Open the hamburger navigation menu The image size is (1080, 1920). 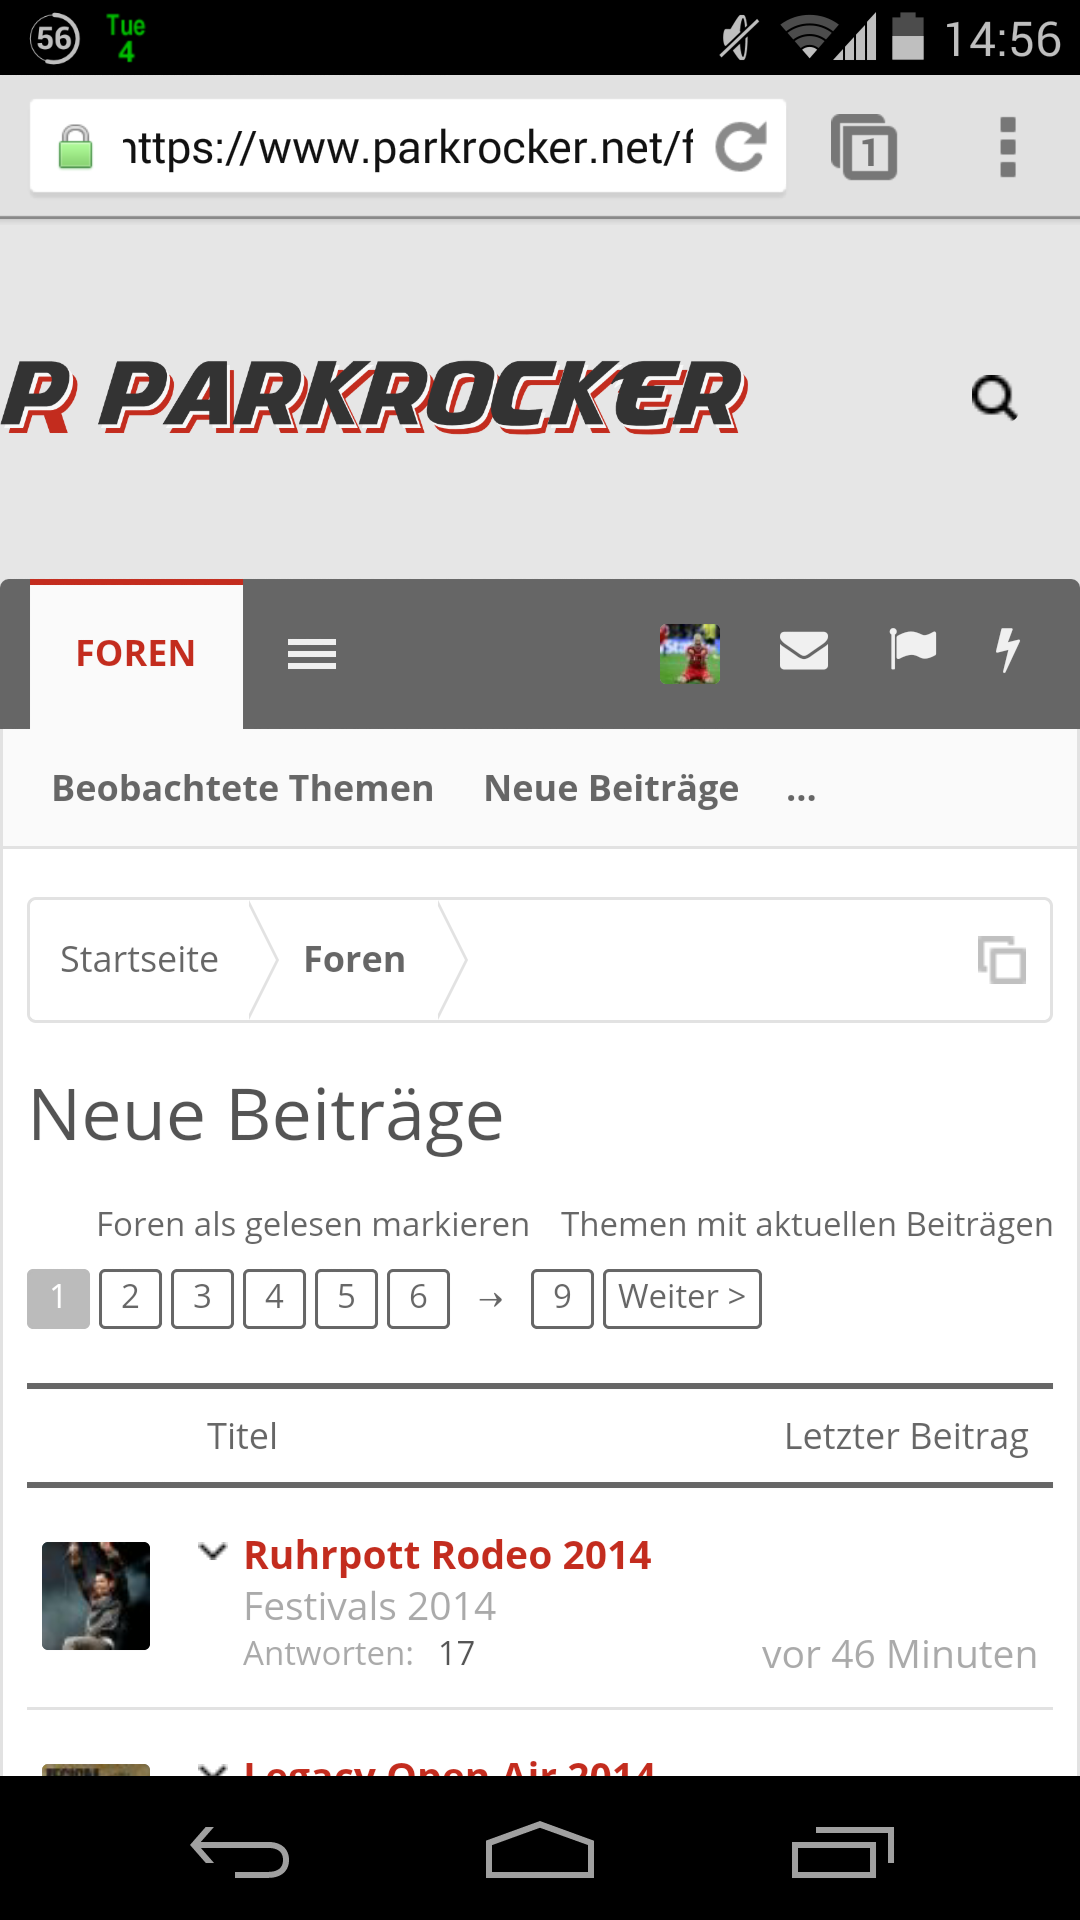pyautogui.click(x=312, y=654)
